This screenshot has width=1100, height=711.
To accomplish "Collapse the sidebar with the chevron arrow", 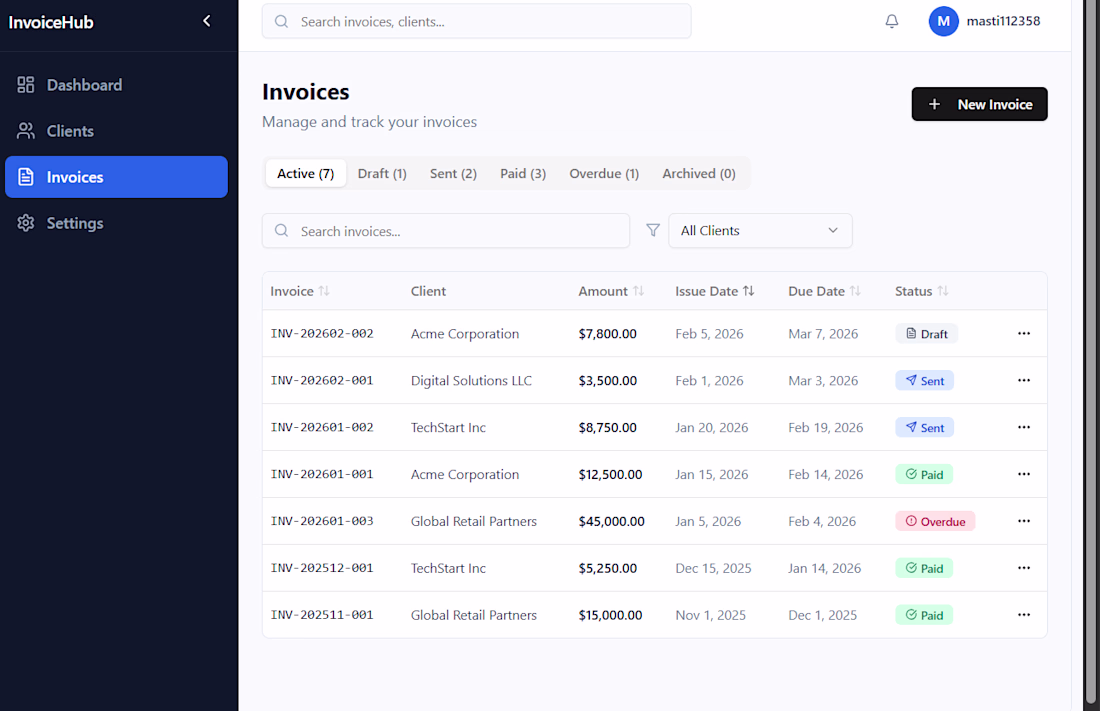I will tap(206, 21).
